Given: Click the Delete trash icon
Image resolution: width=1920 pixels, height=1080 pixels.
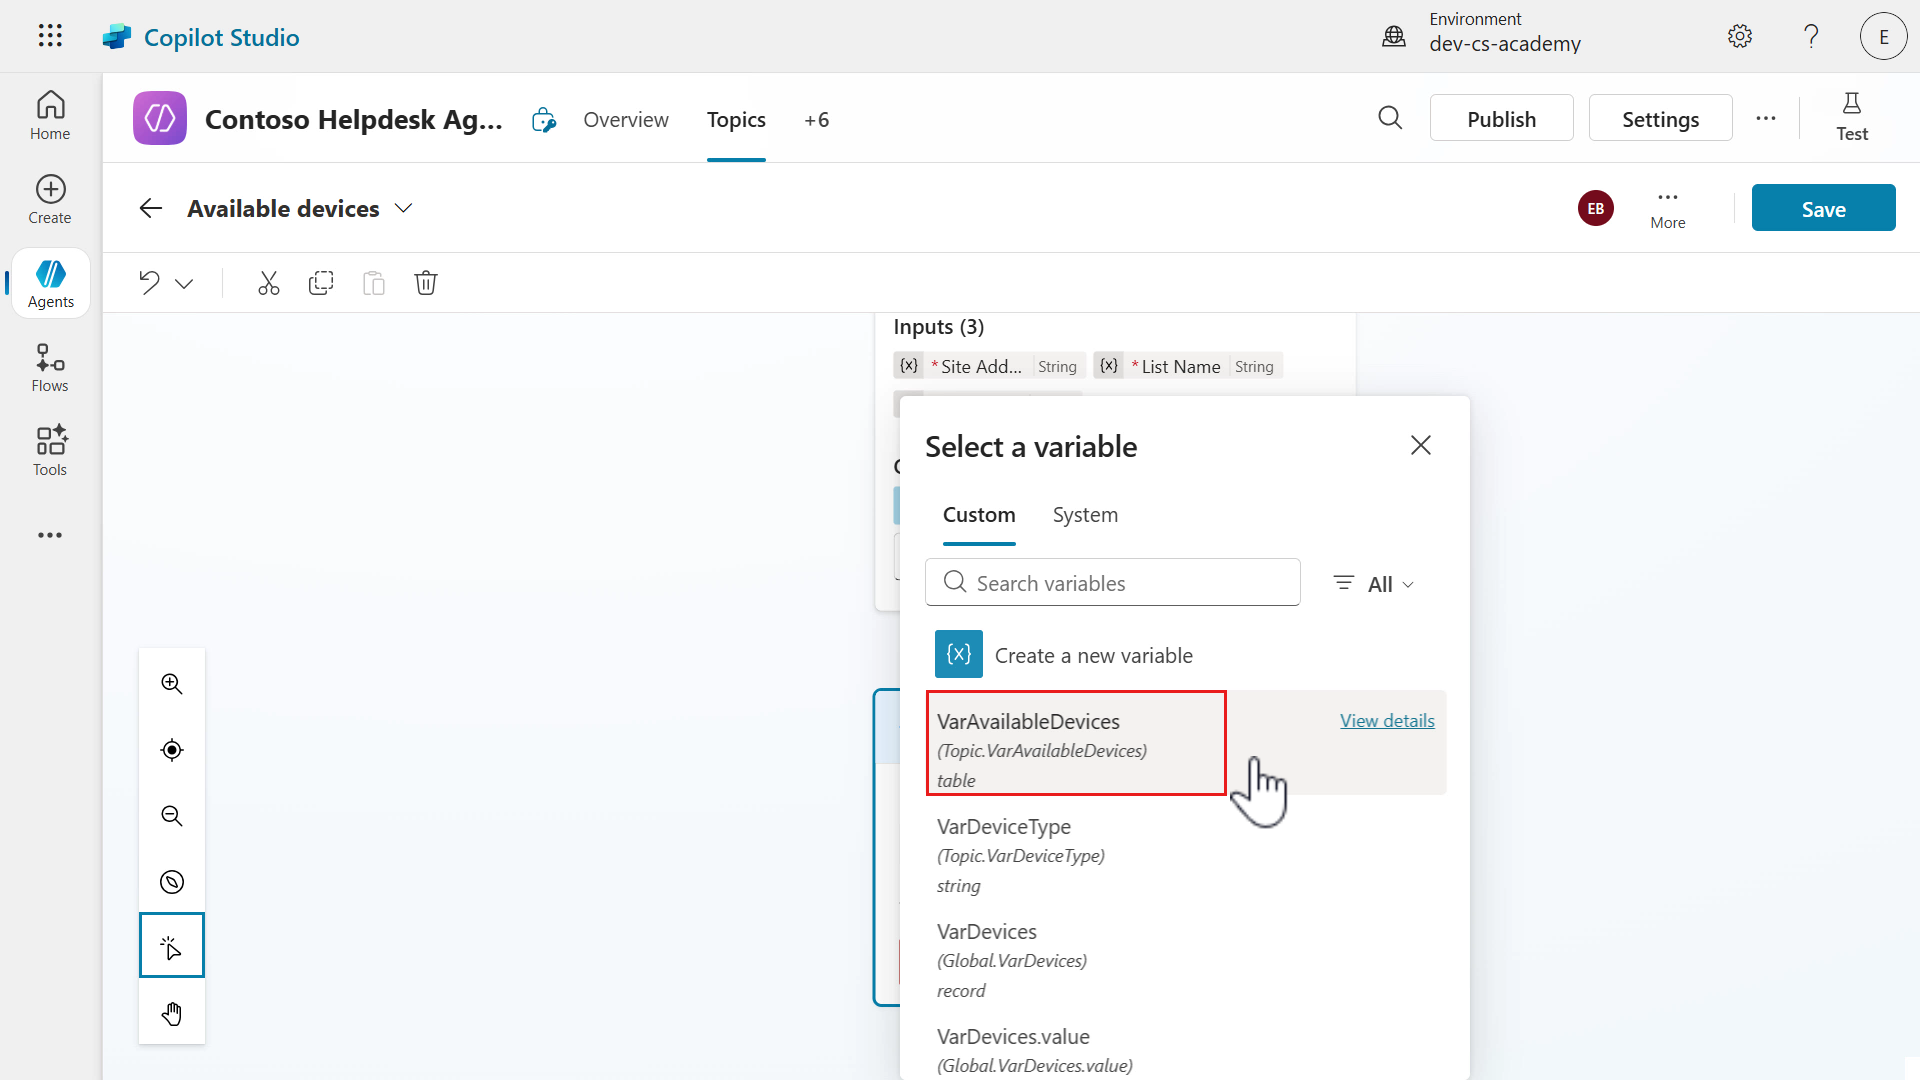Looking at the screenshot, I should coord(426,283).
